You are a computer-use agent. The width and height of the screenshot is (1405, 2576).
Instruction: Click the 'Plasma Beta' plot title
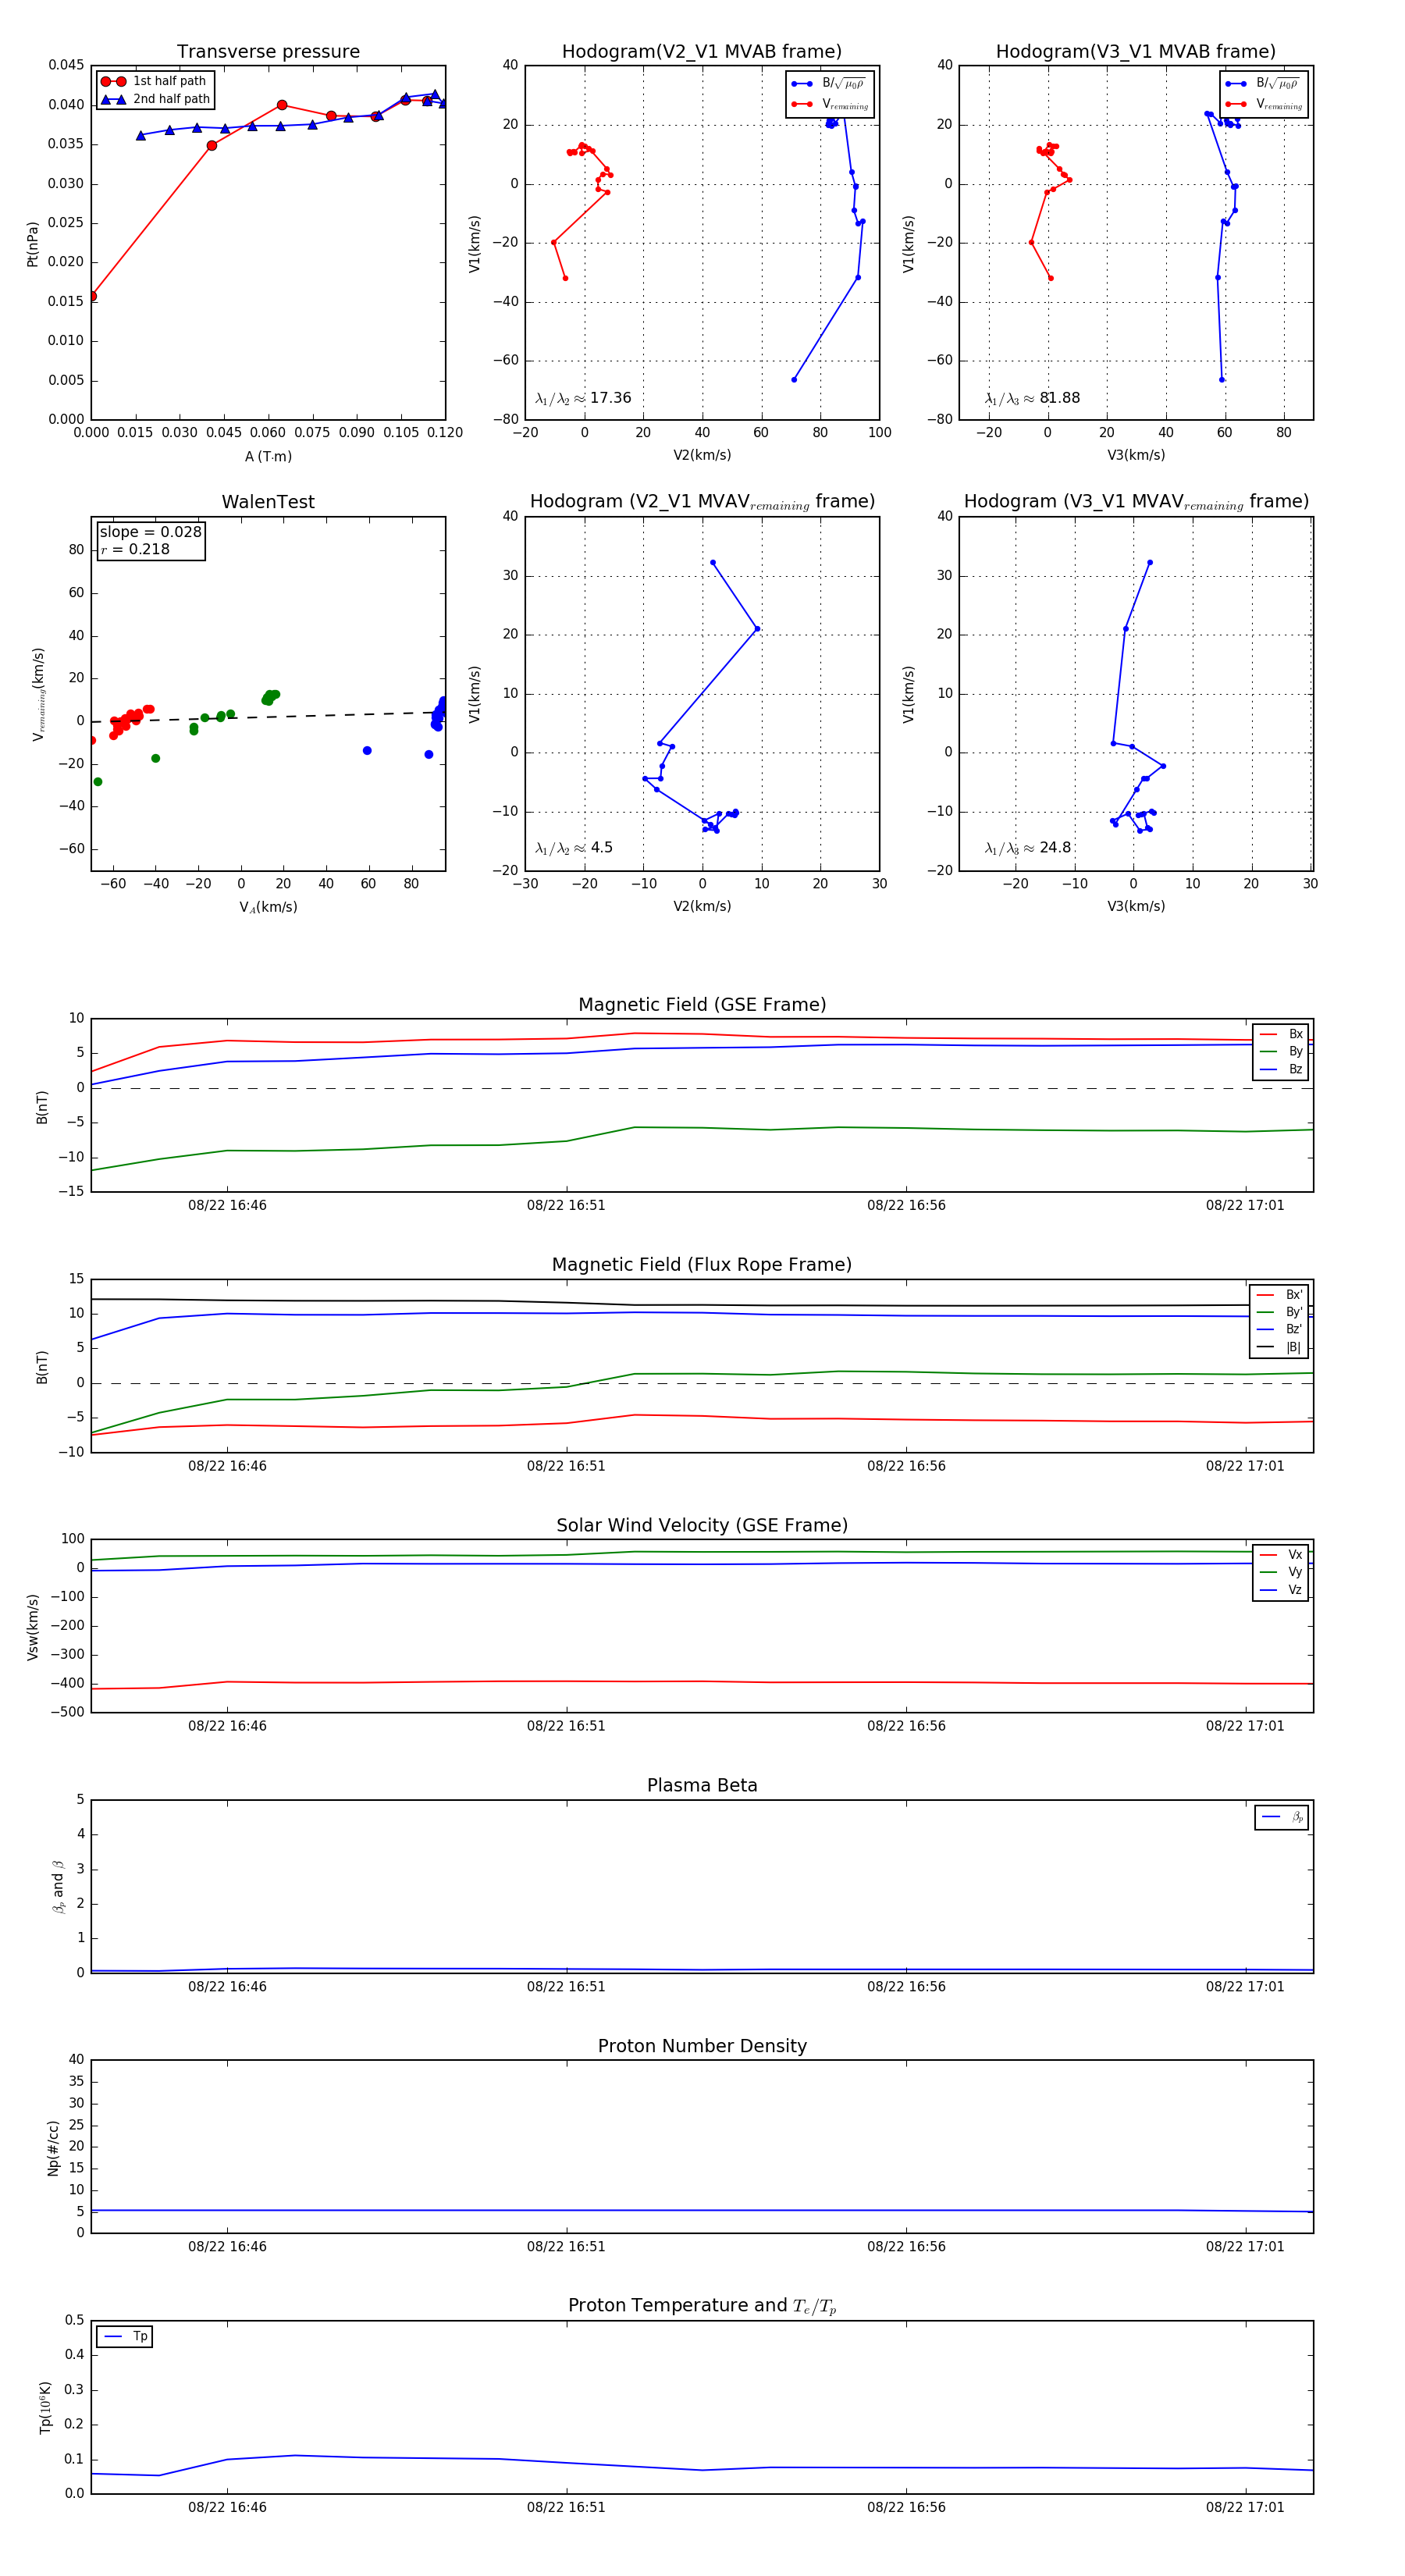click(x=702, y=1785)
